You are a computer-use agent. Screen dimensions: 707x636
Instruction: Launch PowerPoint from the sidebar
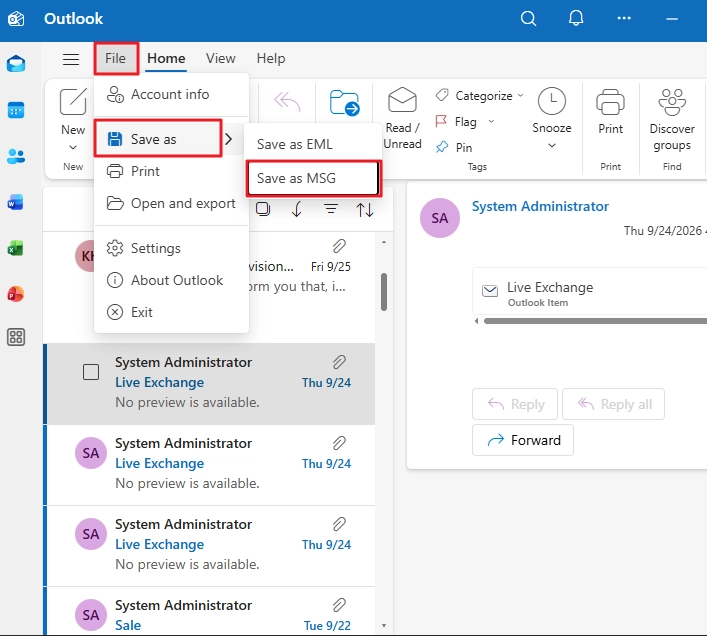point(16,294)
